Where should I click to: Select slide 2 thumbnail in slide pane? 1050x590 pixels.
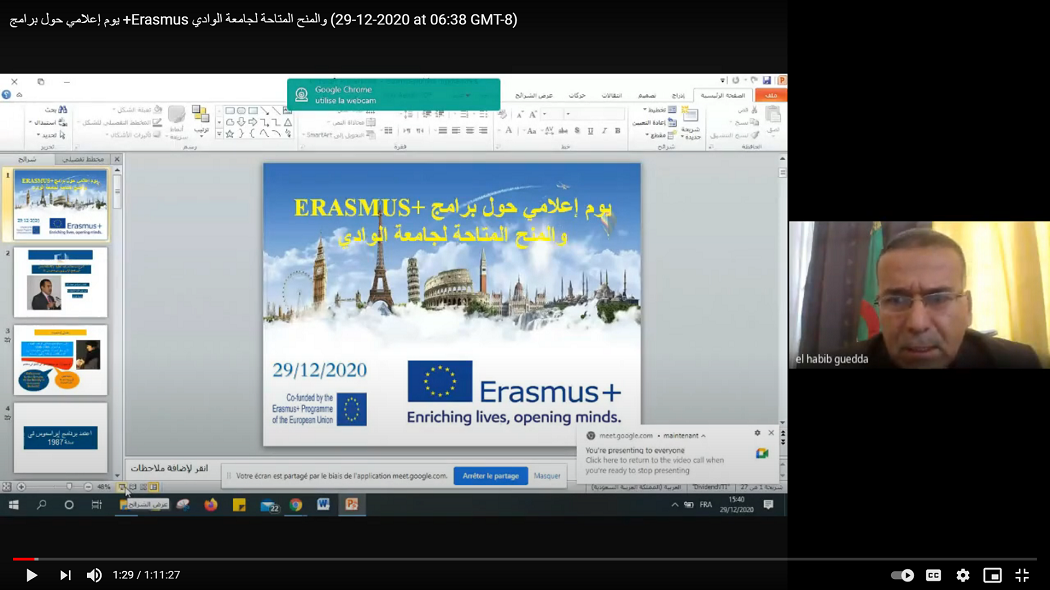click(60, 282)
